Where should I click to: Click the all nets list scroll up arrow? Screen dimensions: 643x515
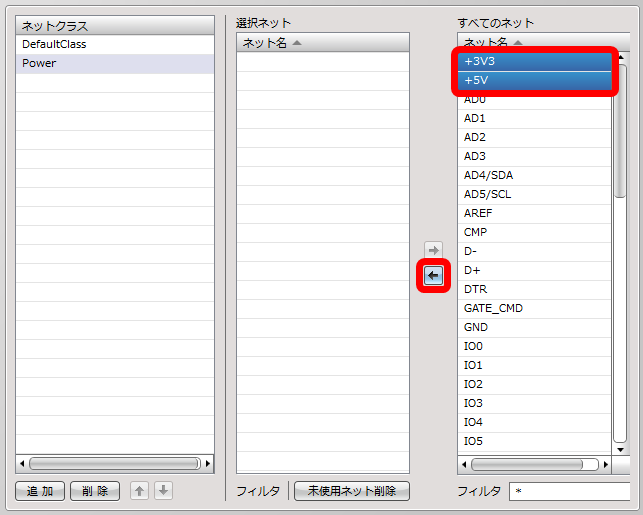[x=621, y=57]
